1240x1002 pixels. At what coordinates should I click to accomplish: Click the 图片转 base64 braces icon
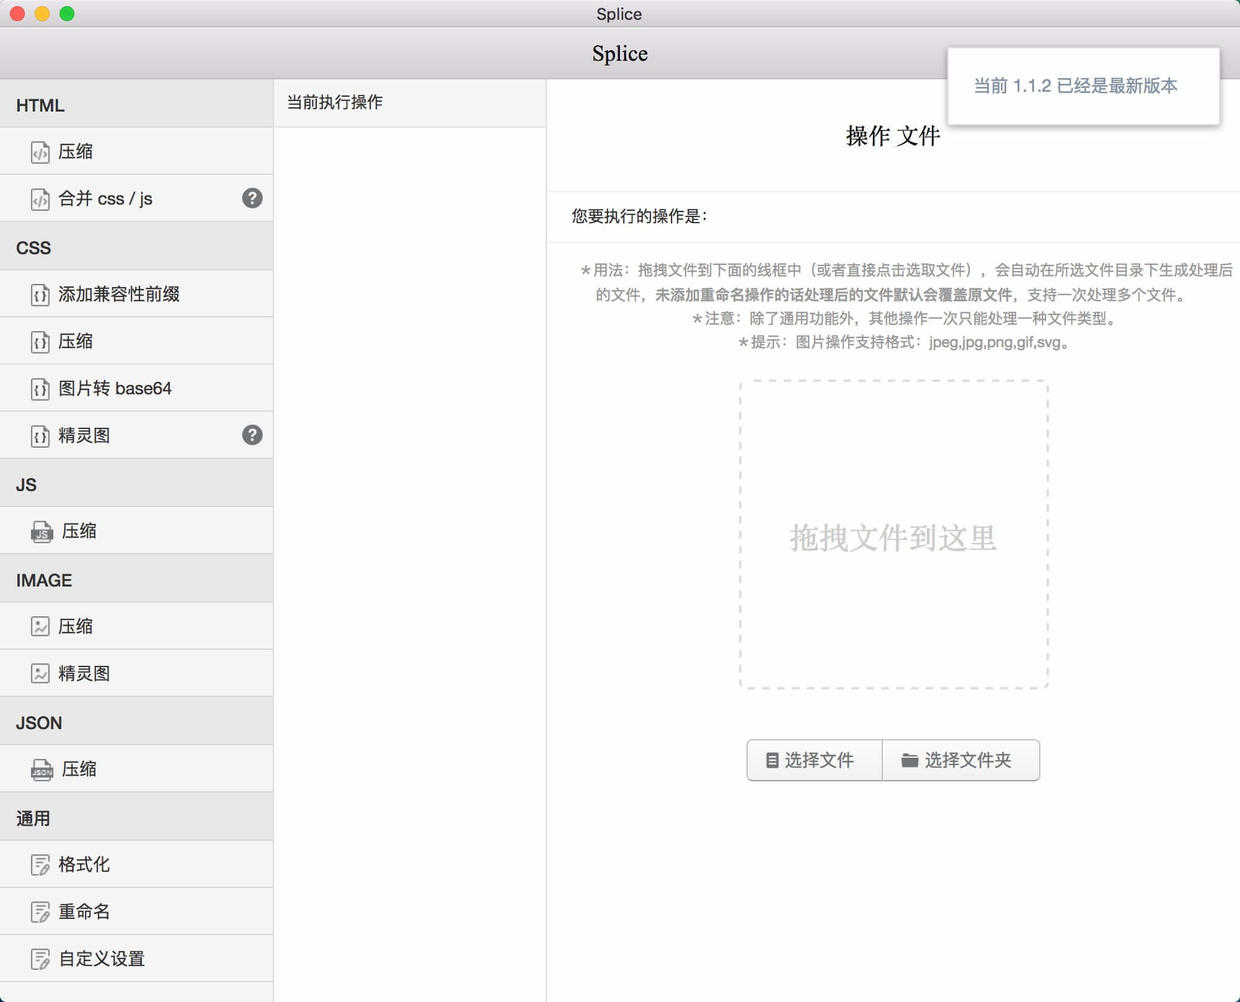(40, 389)
